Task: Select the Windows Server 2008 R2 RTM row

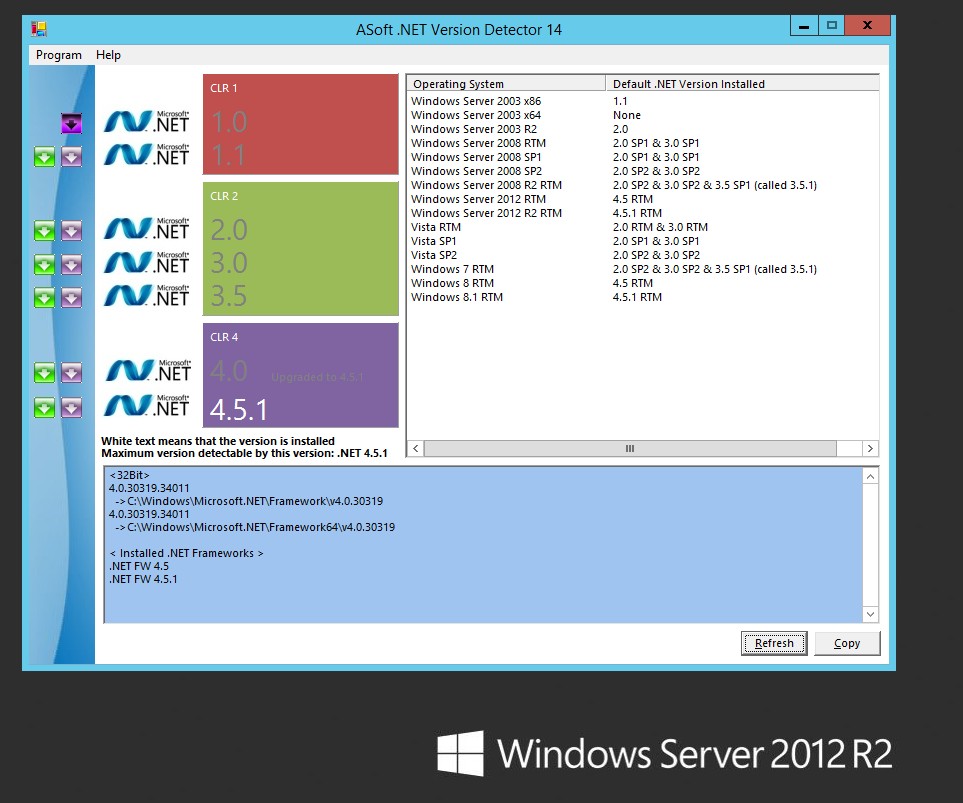Action: pyautogui.click(x=643, y=185)
